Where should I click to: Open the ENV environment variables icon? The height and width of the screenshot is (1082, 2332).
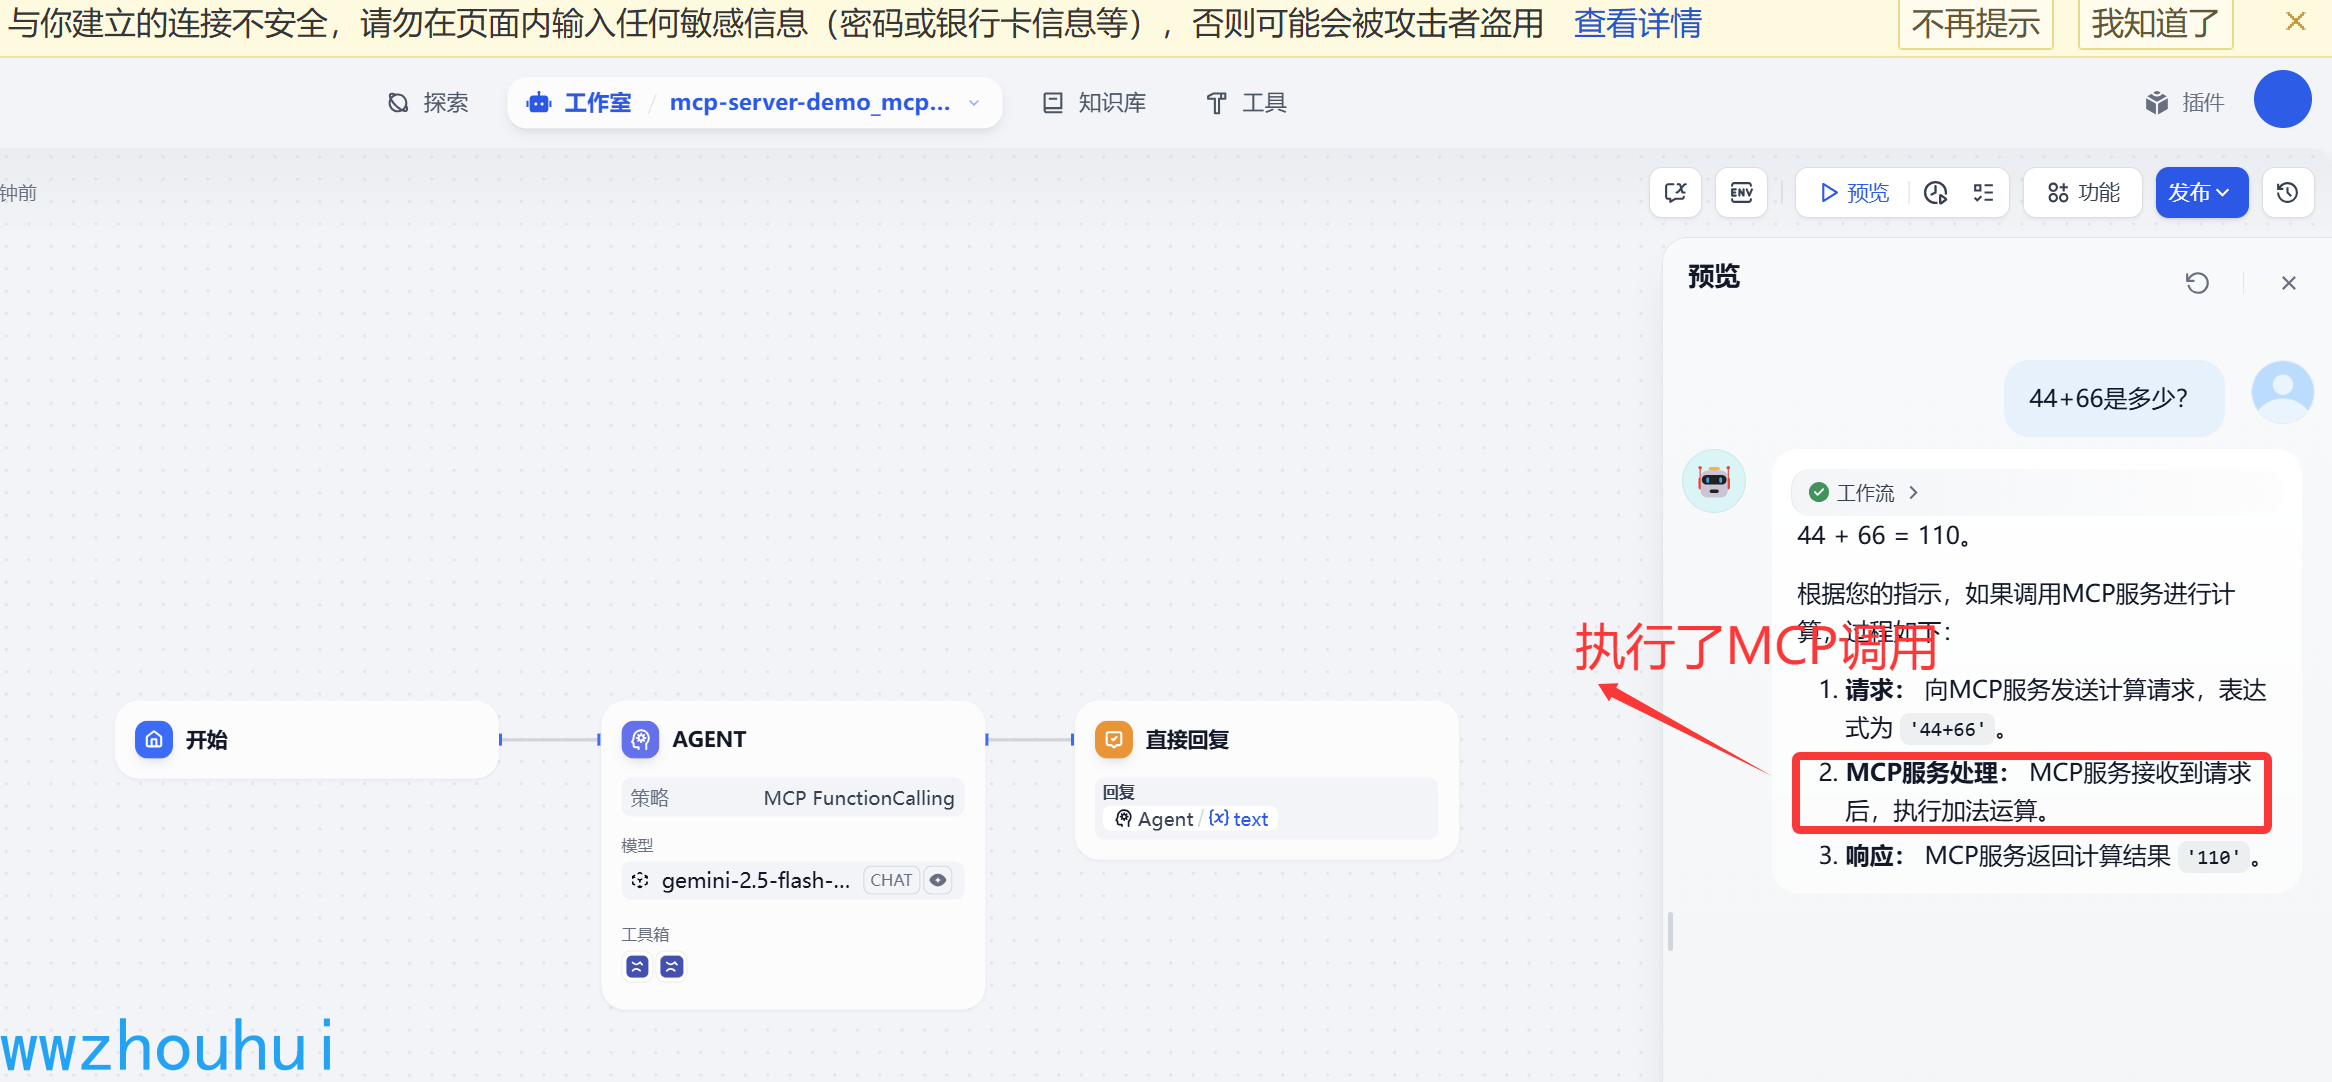pos(1741,193)
